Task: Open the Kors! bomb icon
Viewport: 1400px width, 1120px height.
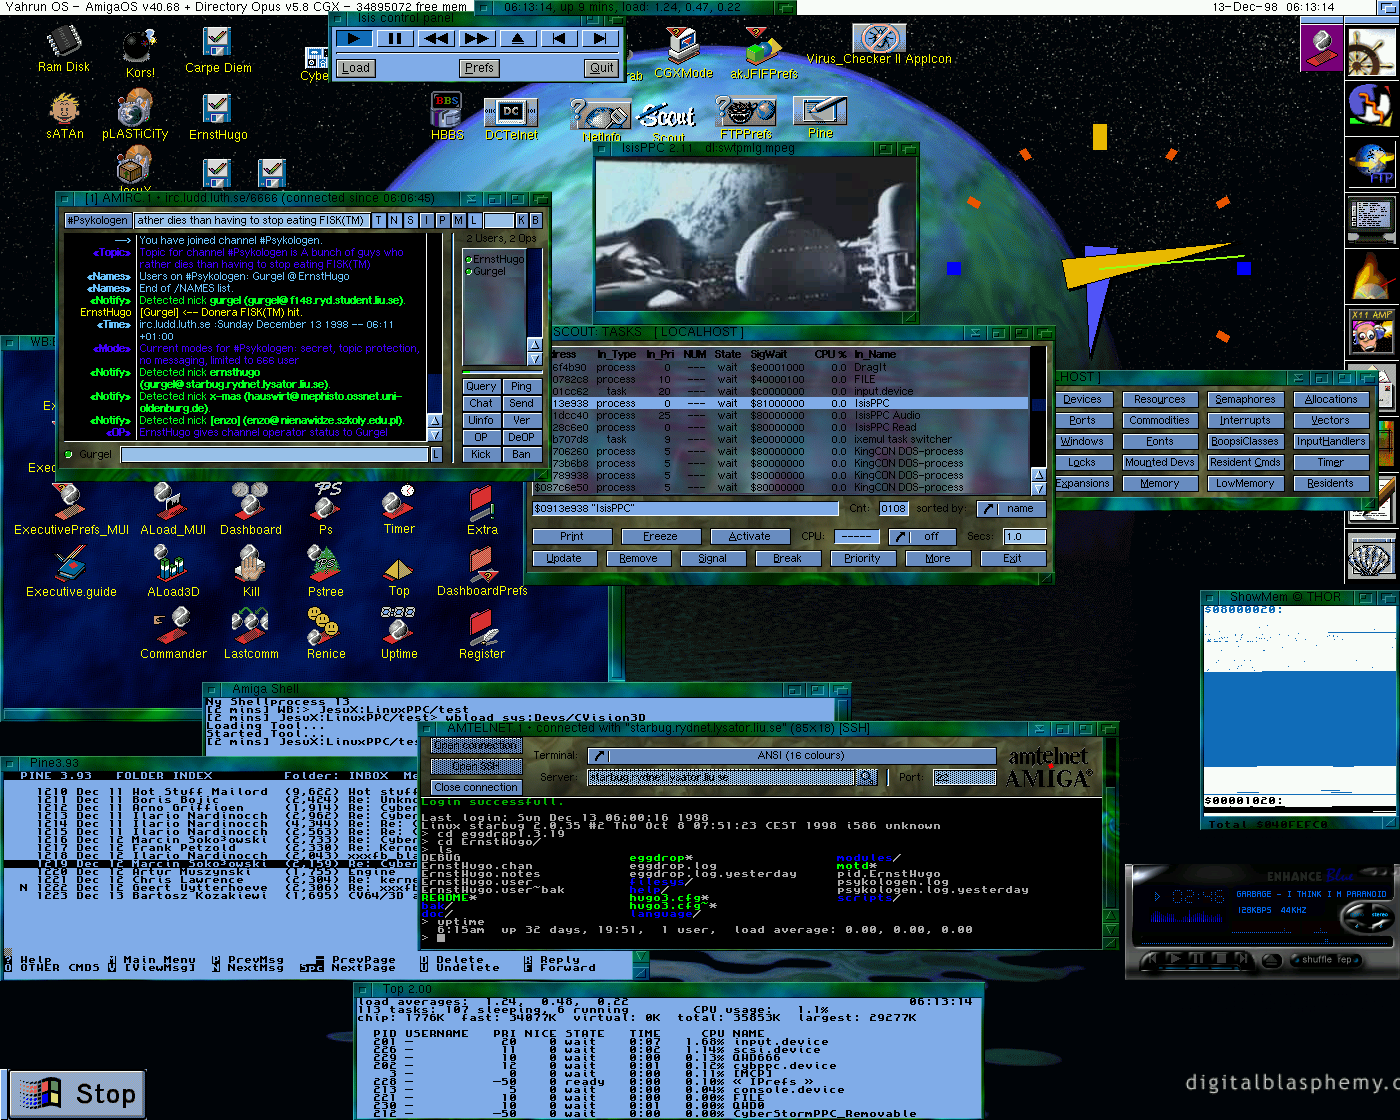Action: (140, 53)
